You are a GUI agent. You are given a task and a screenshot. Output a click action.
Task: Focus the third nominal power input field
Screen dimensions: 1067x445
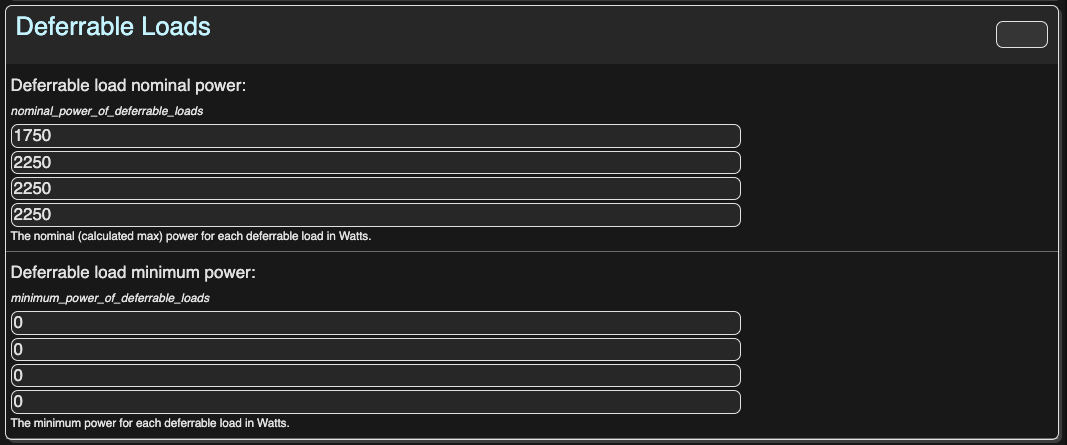pos(375,188)
